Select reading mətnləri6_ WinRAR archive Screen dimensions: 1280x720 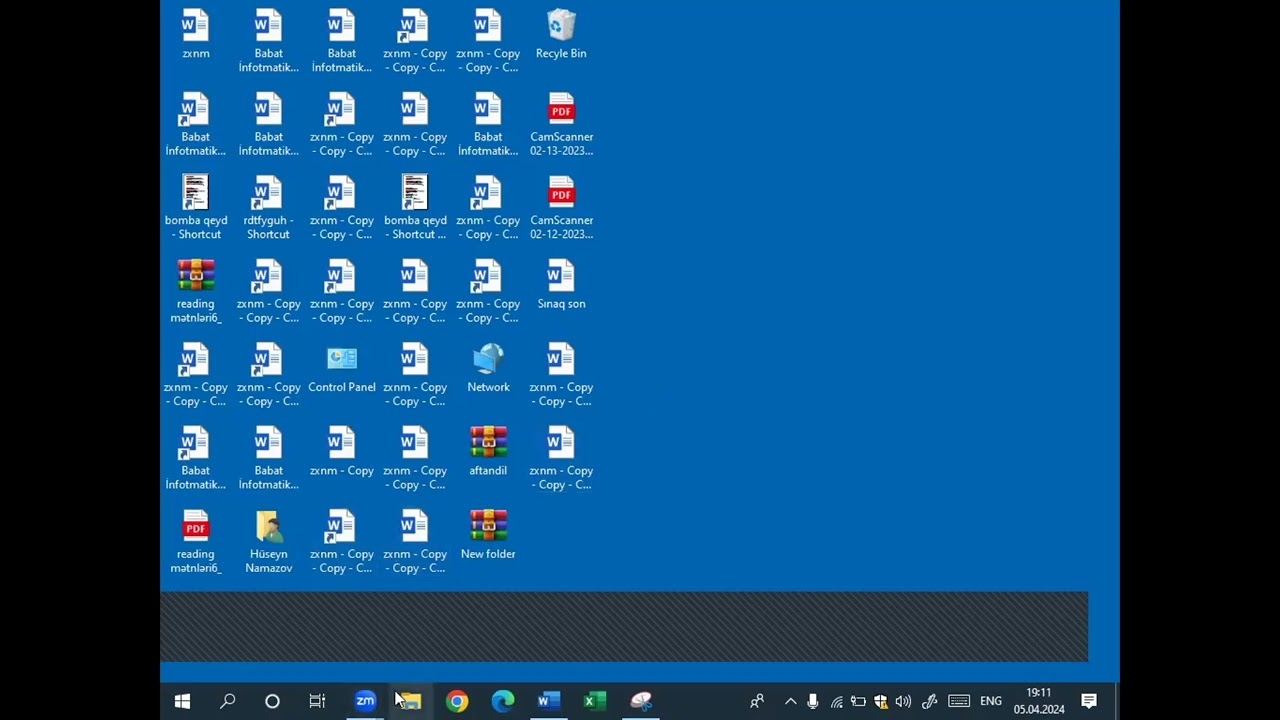click(x=196, y=292)
